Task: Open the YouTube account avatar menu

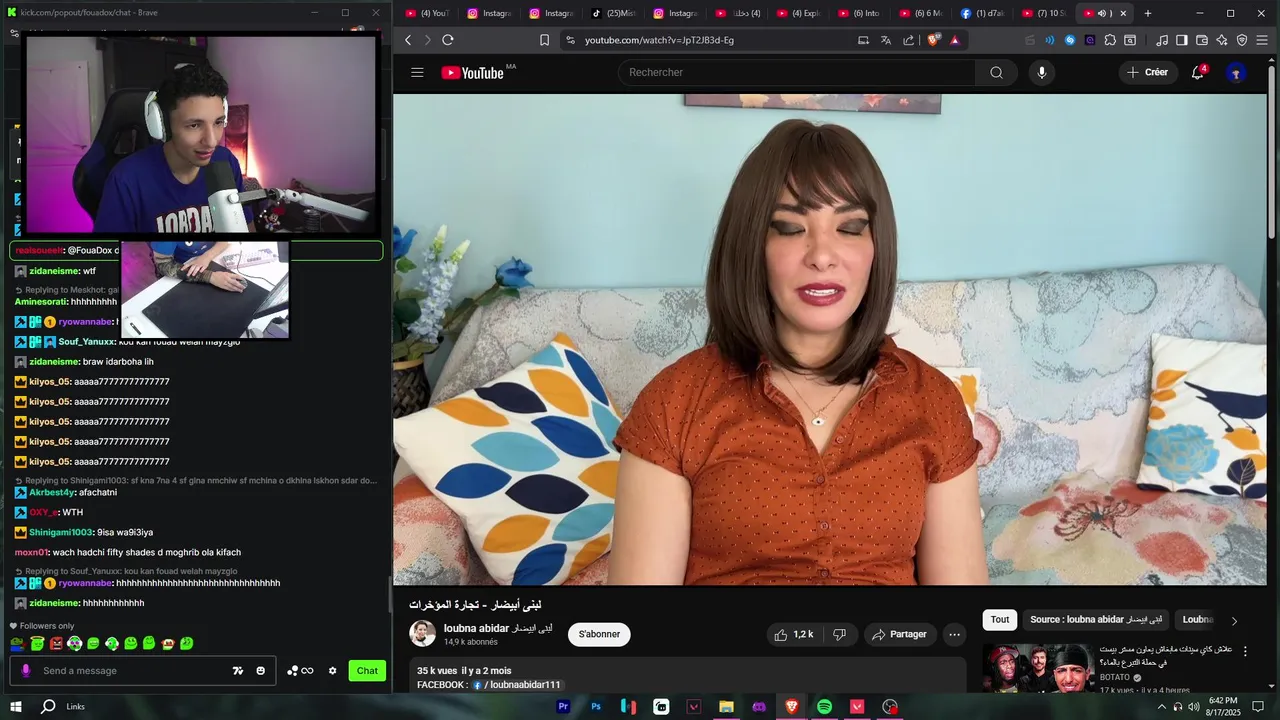Action: click(1236, 72)
